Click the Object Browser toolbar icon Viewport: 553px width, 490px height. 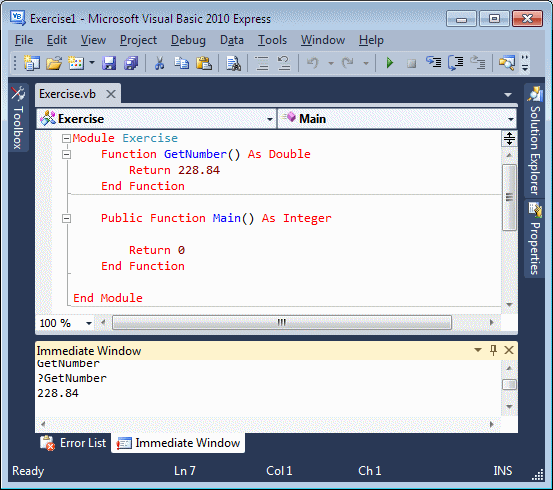pos(507,63)
